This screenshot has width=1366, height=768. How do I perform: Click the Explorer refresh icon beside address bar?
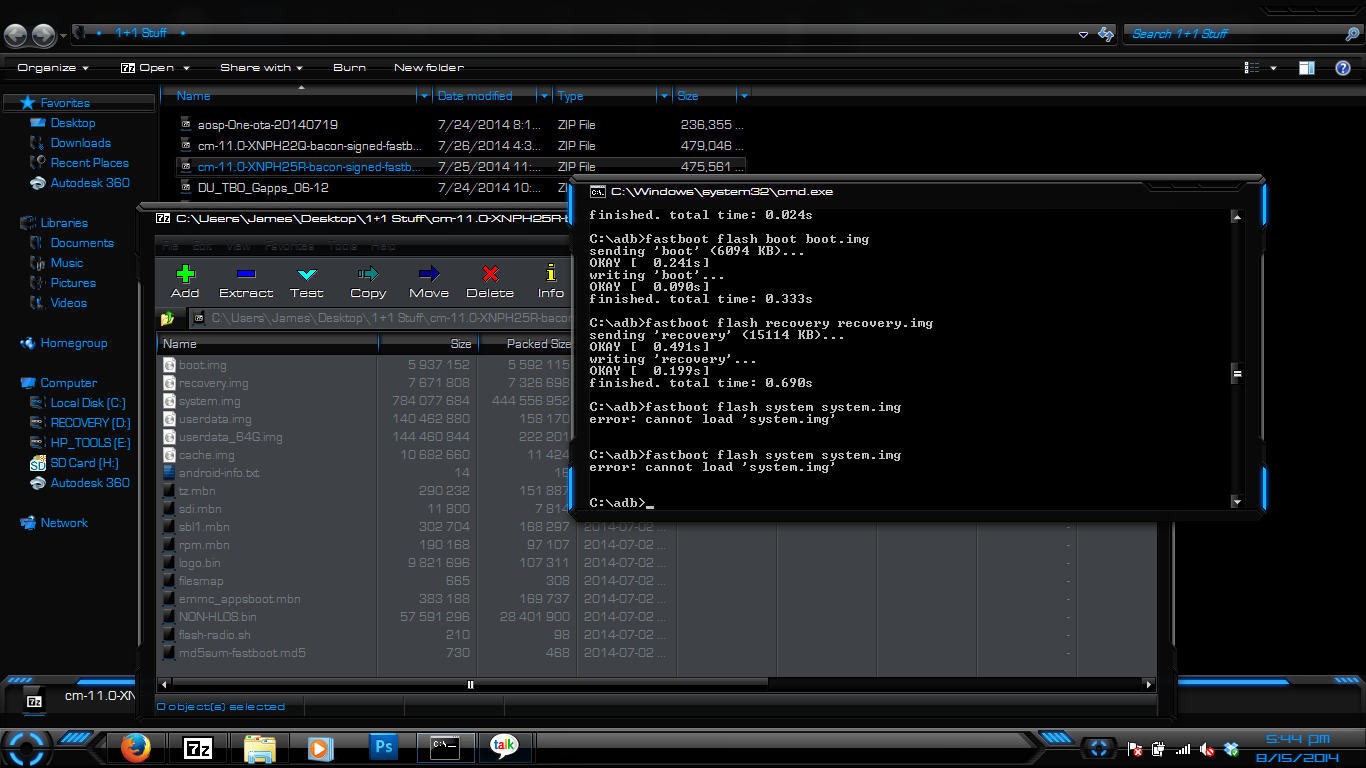(x=1106, y=34)
